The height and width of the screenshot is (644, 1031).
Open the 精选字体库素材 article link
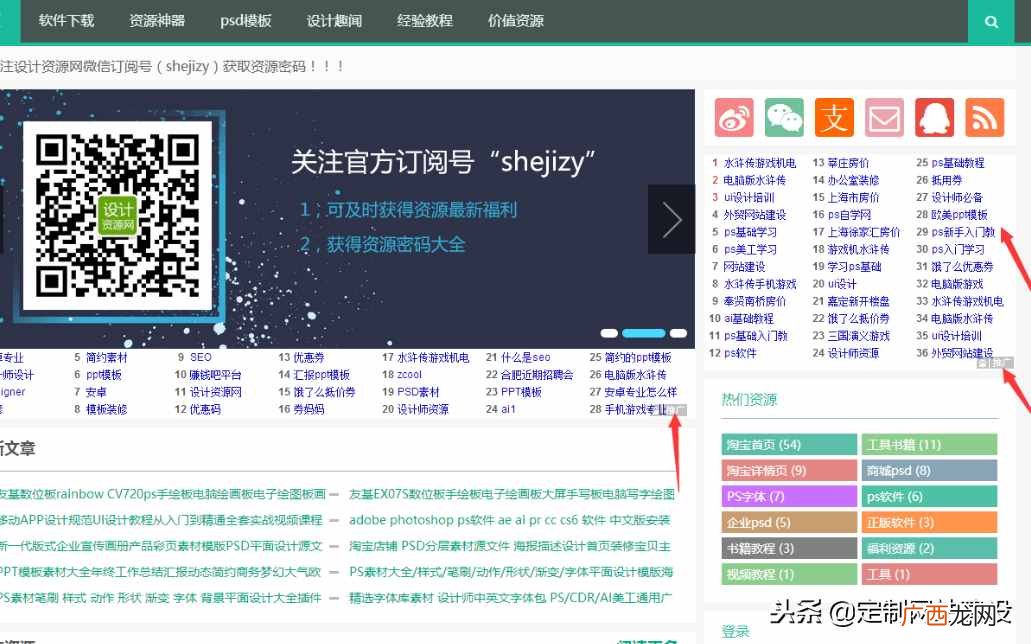click(x=510, y=597)
